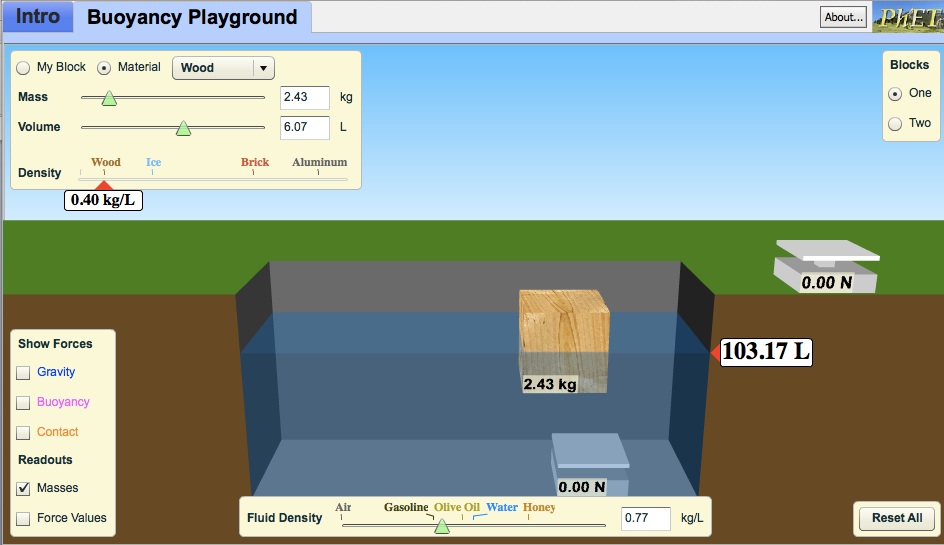Click the Fluid Density slider handle
Viewport: 944px width, 545px height.
(x=442, y=526)
